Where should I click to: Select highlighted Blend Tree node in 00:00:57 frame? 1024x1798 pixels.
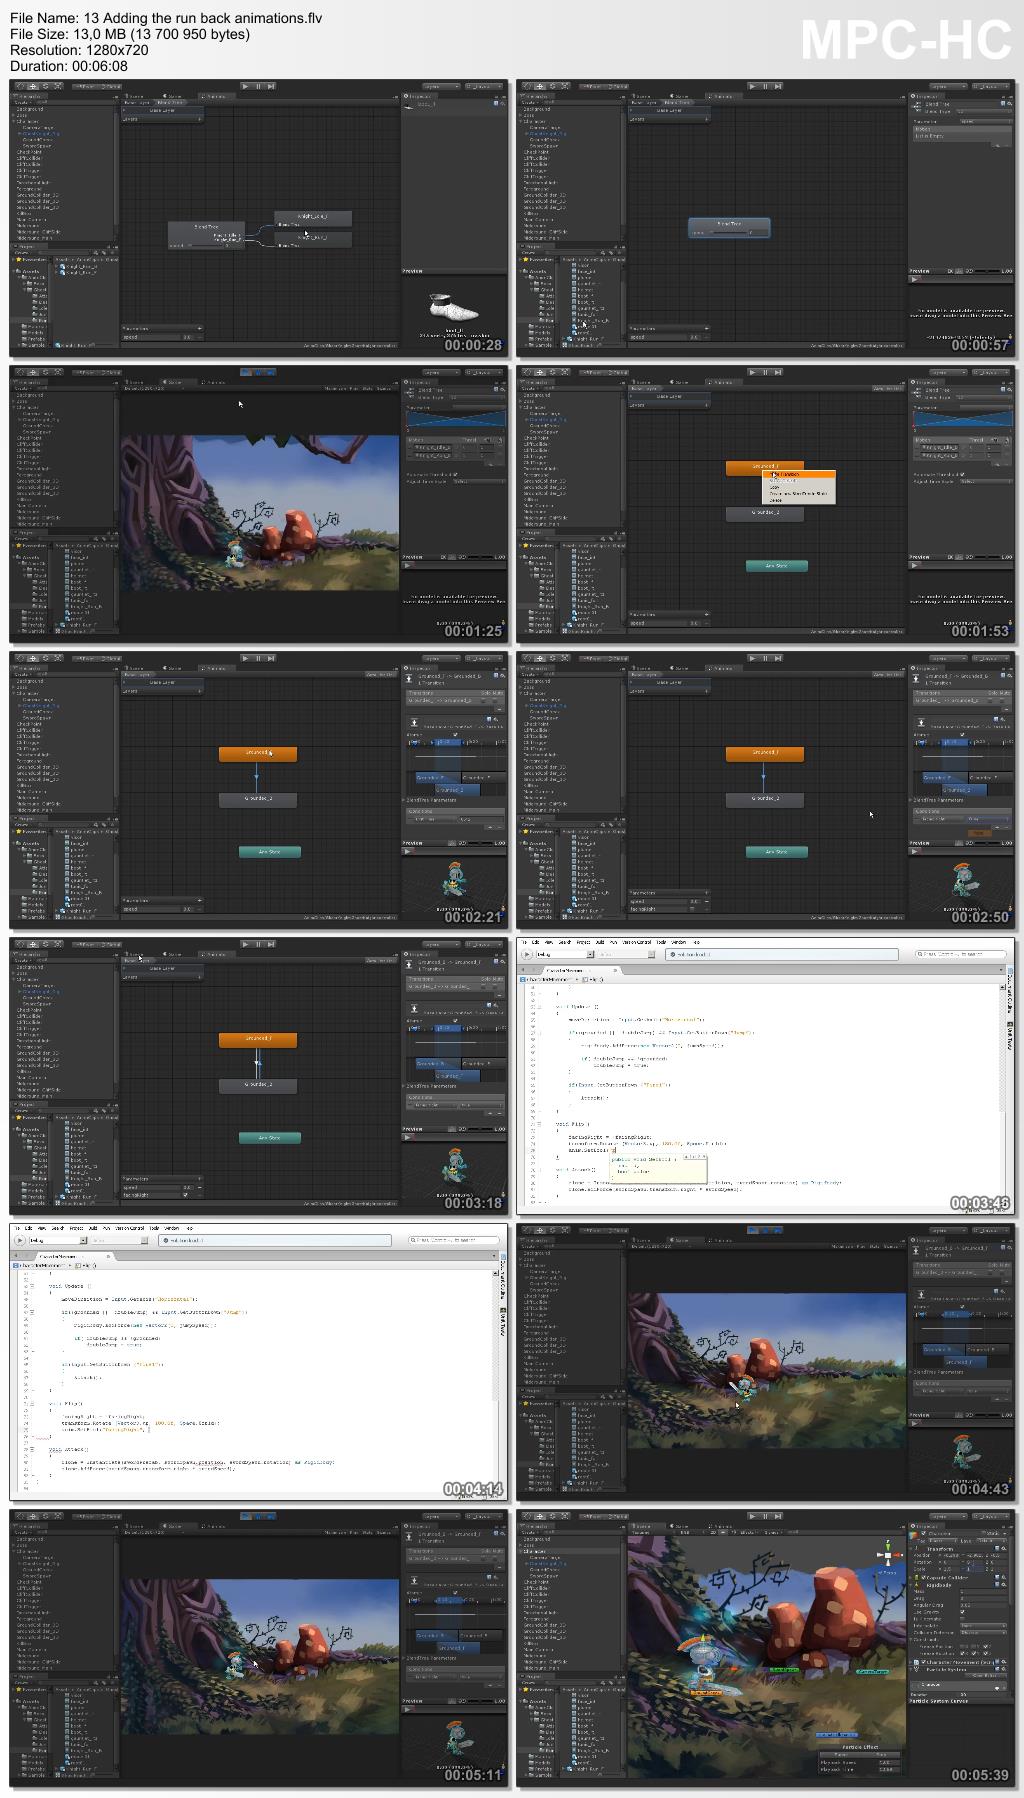click(729, 227)
